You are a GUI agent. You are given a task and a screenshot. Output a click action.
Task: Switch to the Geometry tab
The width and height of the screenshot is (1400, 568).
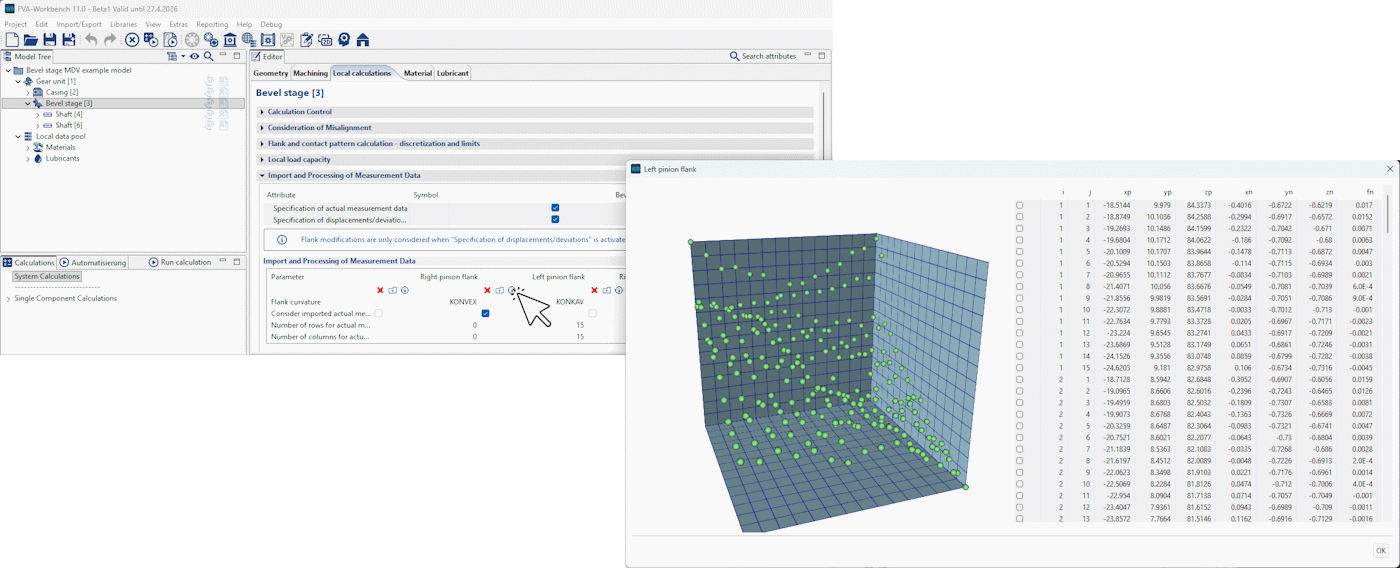[270, 73]
